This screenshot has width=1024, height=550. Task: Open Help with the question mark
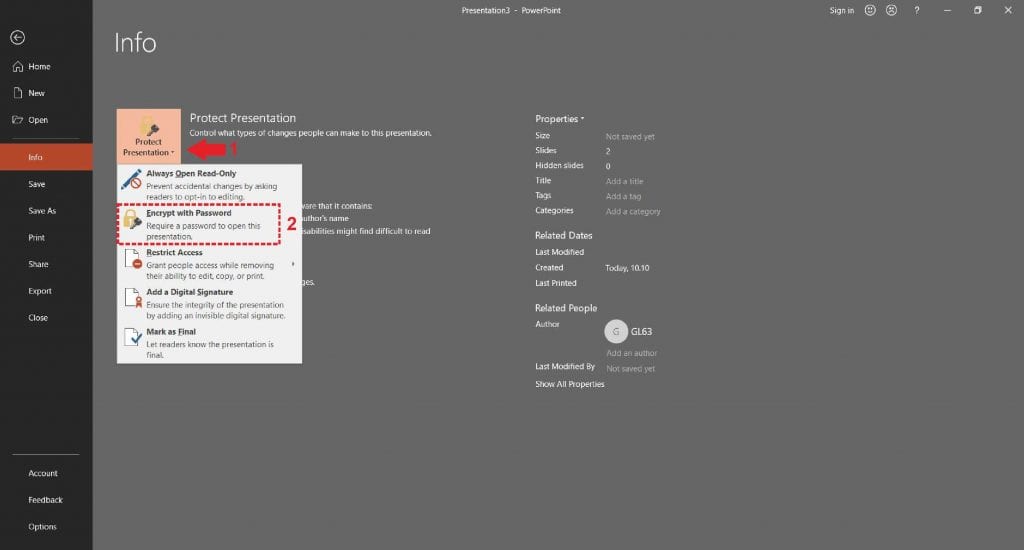[917, 10]
